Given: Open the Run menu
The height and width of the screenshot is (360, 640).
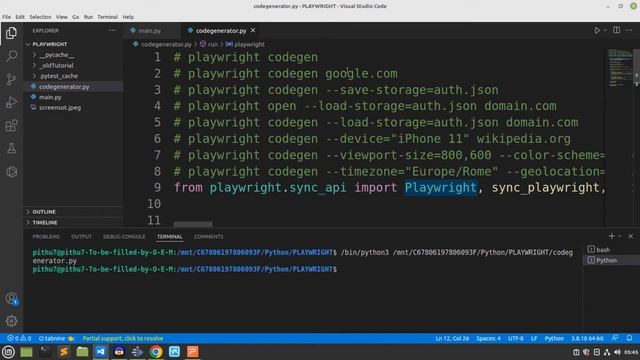Looking at the screenshot, I should (88, 17).
